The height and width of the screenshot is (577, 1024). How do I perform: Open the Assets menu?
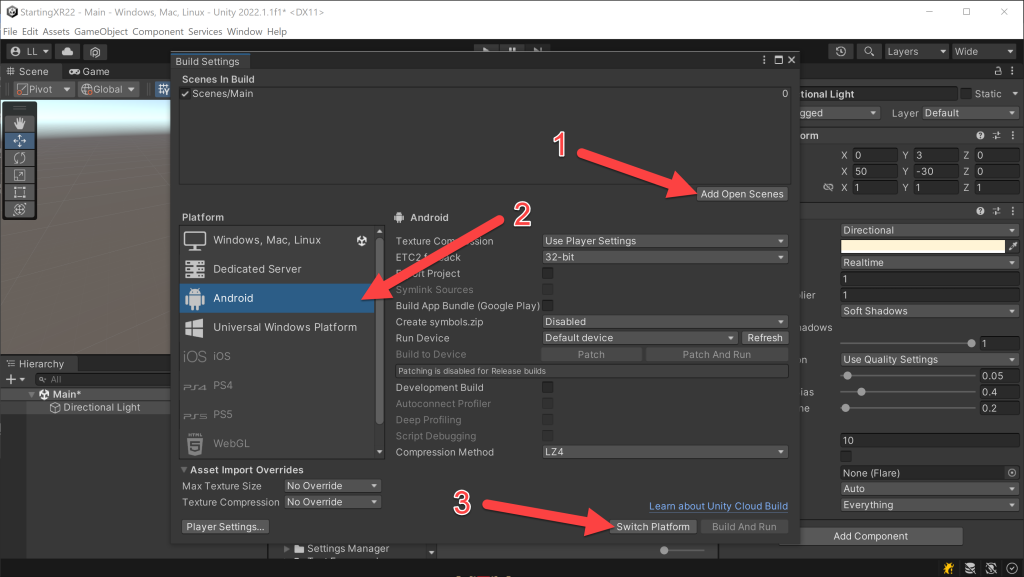[56, 31]
